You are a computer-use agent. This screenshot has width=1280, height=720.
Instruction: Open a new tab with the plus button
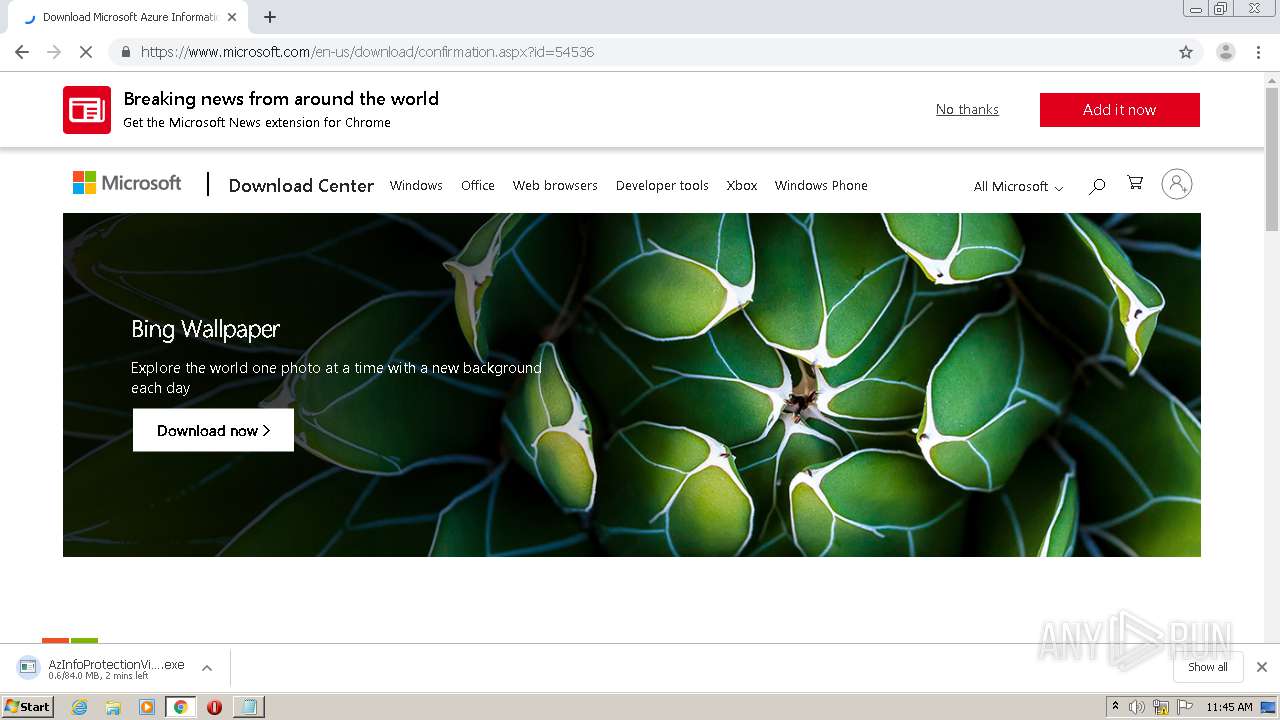[x=270, y=17]
